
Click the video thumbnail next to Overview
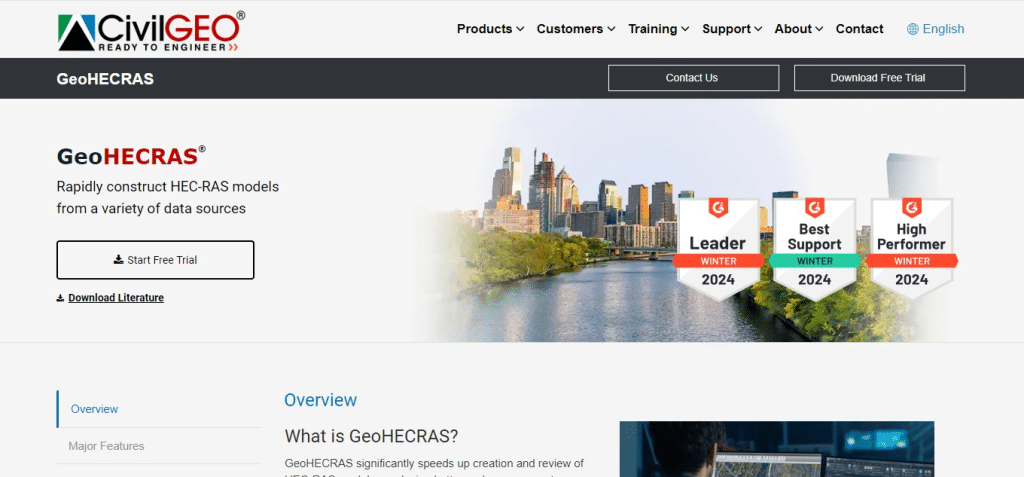(776, 449)
